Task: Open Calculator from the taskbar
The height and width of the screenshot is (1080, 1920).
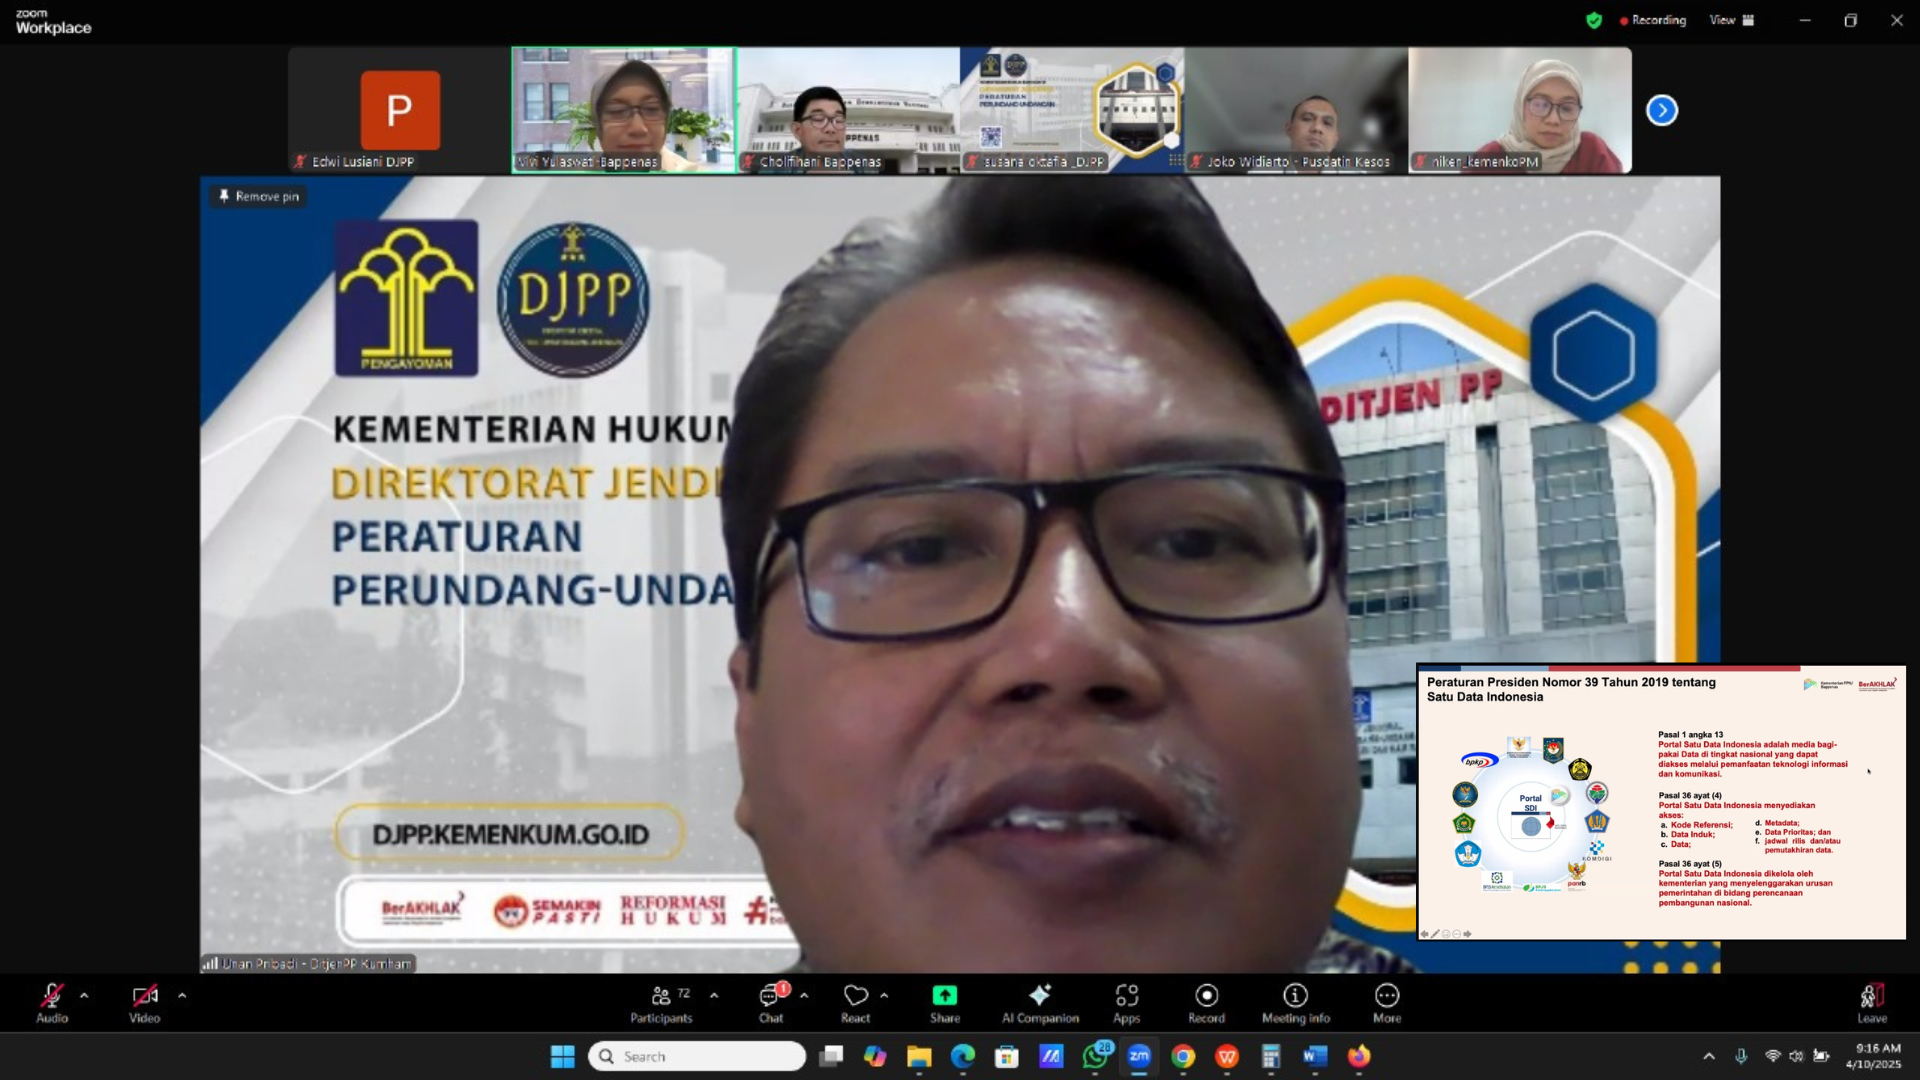Action: [x=1271, y=1056]
